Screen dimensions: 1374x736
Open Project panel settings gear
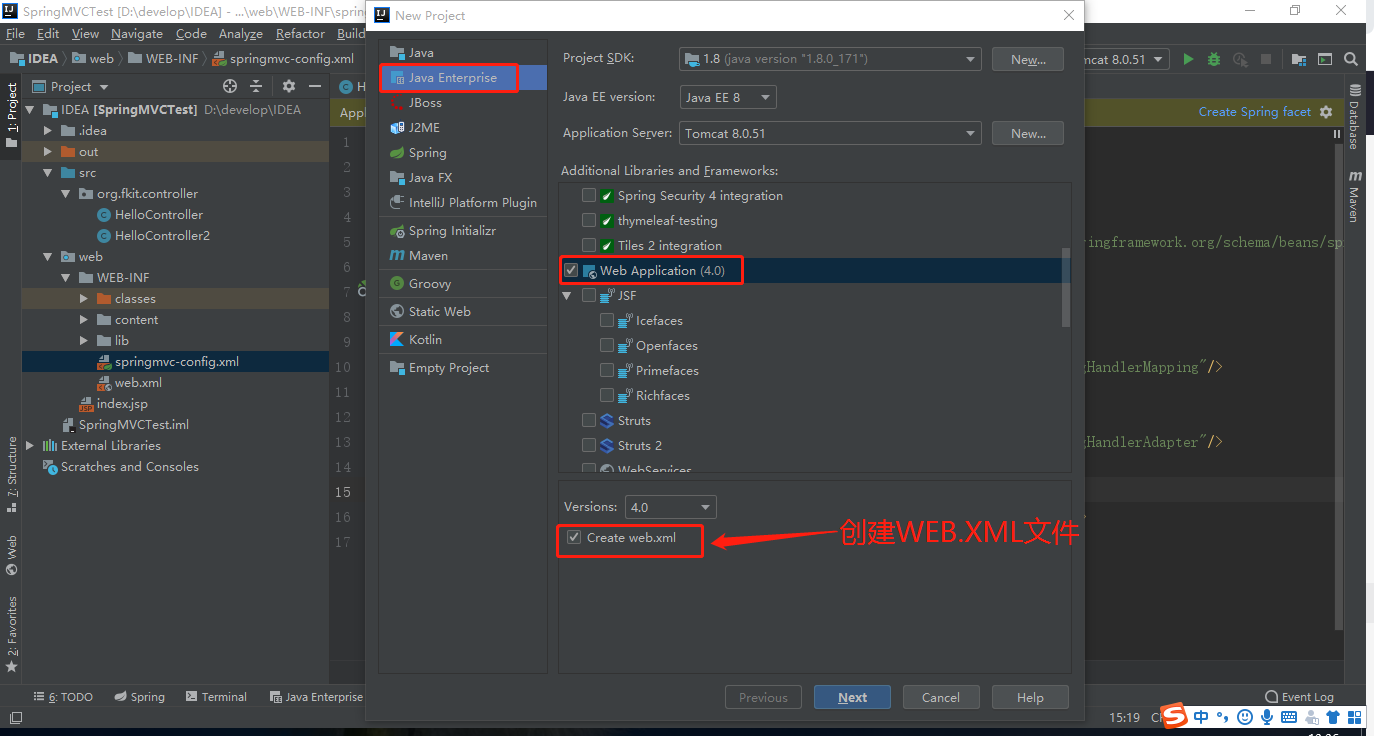(x=289, y=86)
